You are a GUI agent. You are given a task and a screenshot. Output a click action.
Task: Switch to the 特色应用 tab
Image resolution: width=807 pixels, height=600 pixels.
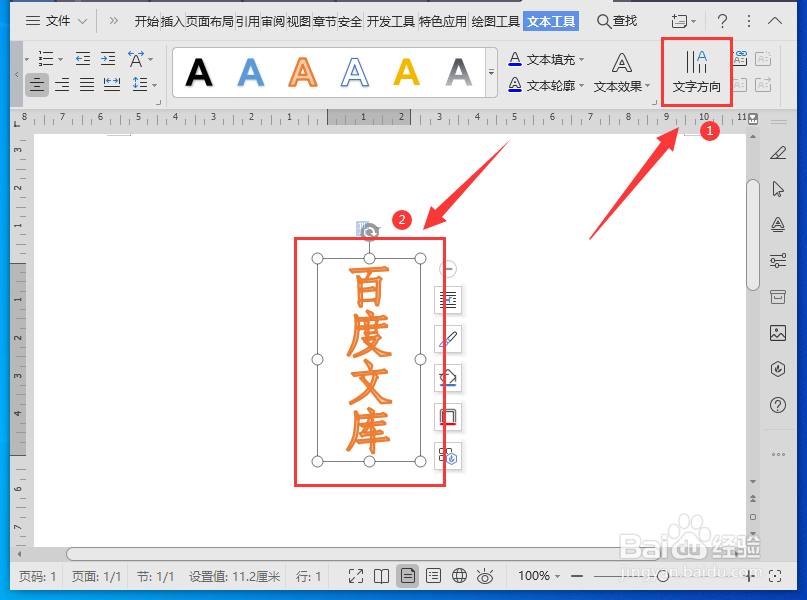click(443, 21)
